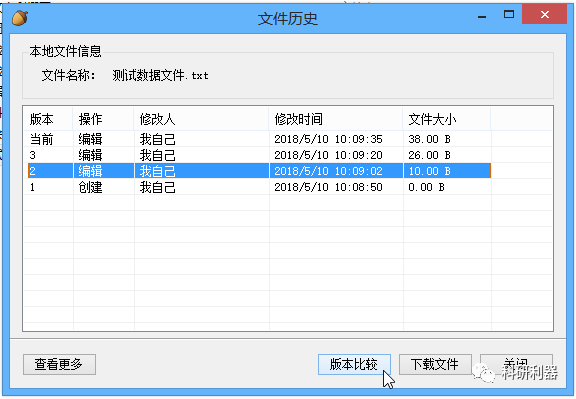Click 编辑 in the highlighted version 2 row

[90, 171]
